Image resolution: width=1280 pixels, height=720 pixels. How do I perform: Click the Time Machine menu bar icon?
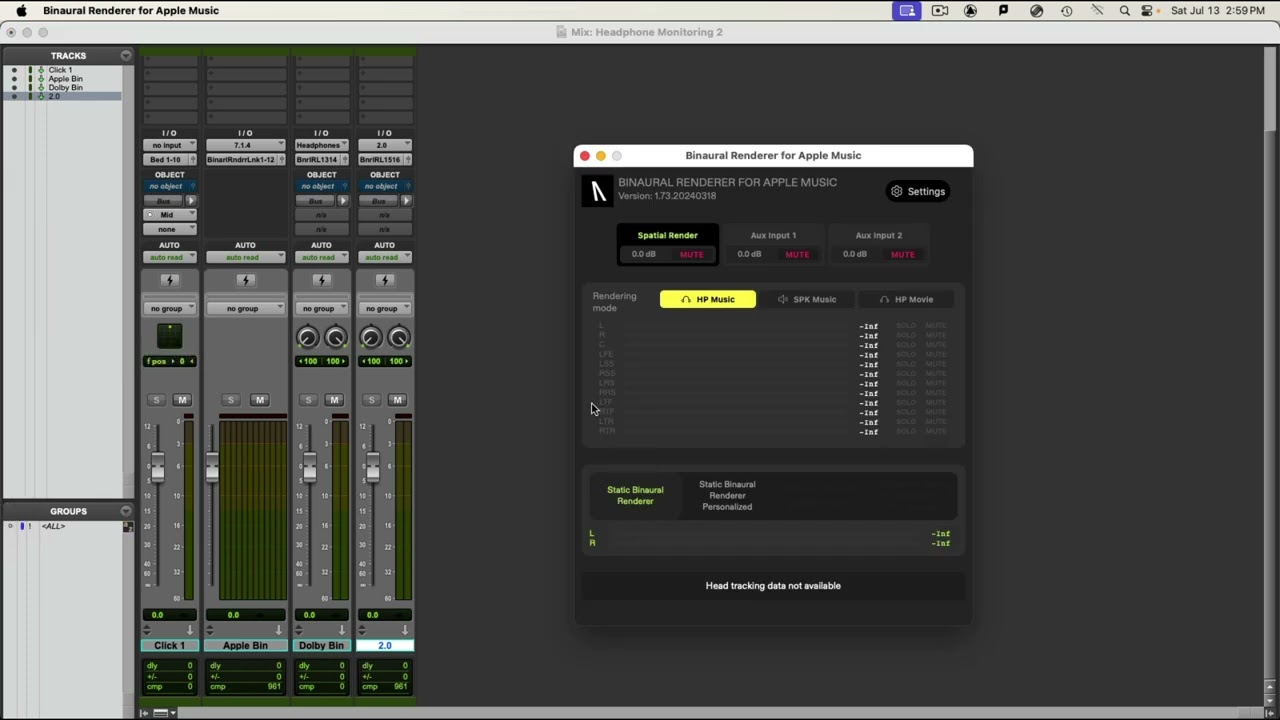tap(1067, 11)
